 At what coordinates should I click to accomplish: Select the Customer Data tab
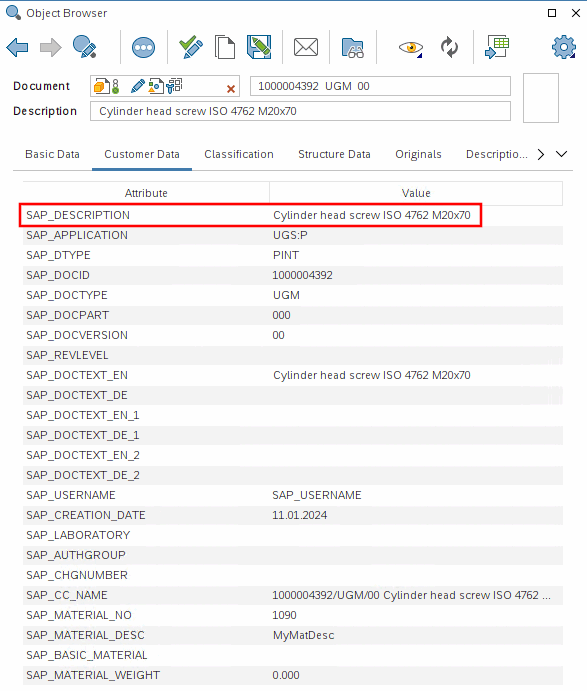coord(142,154)
